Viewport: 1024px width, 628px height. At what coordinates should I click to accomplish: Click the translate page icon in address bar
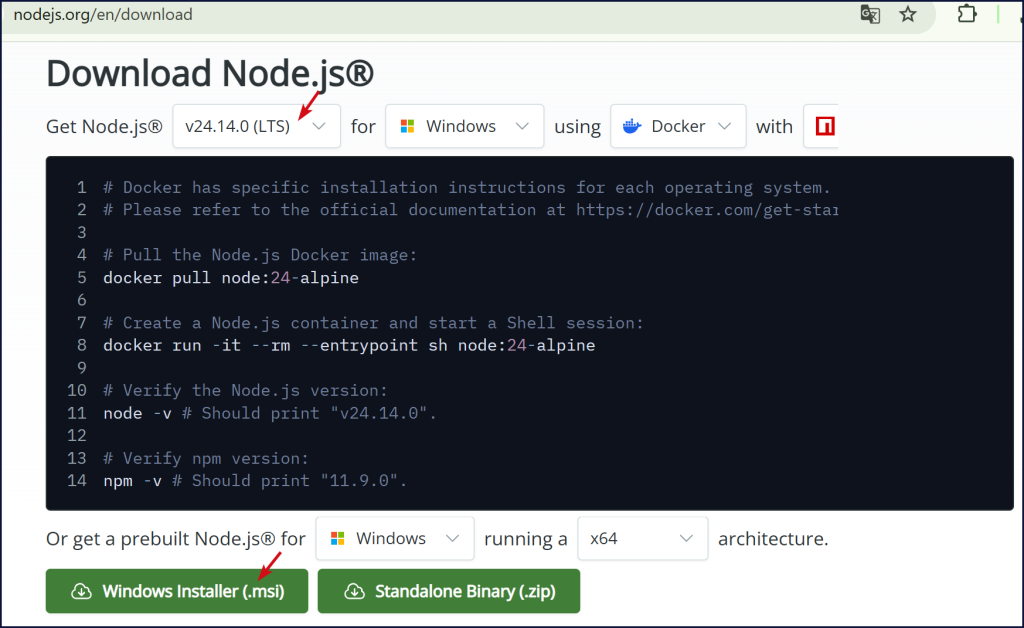871,15
